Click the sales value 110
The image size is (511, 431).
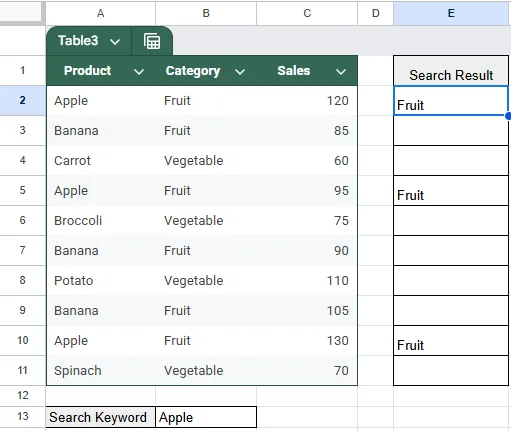337,281
